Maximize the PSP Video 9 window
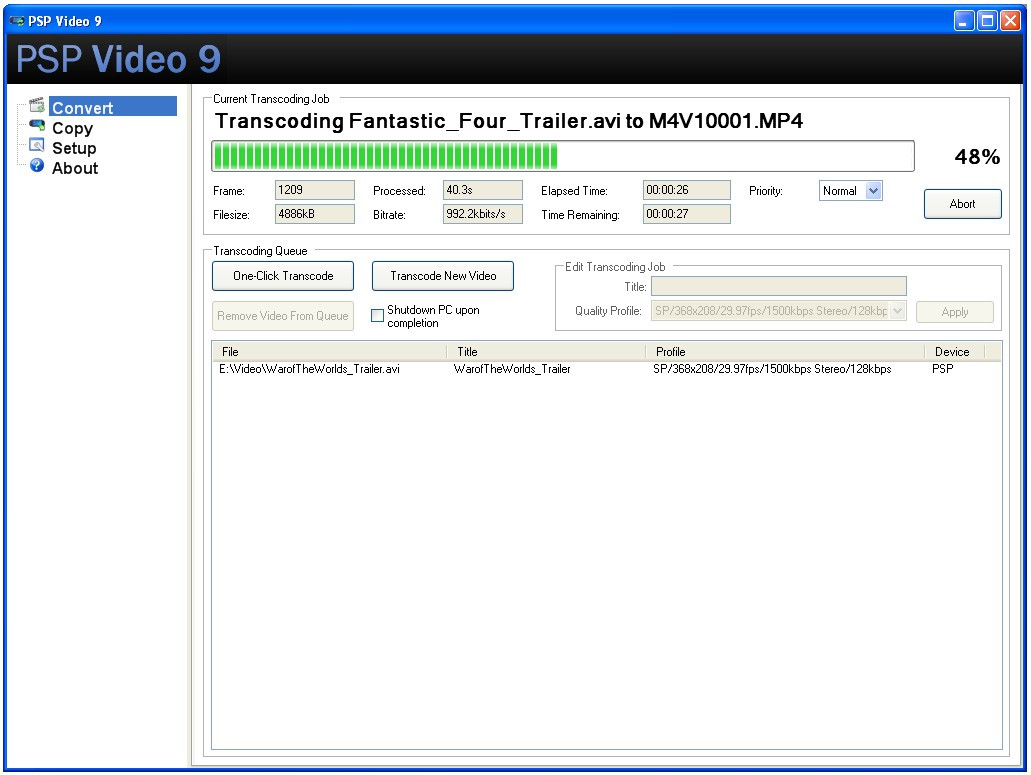Image resolution: width=1031 pixels, height=775 pixels. [988, 20]
